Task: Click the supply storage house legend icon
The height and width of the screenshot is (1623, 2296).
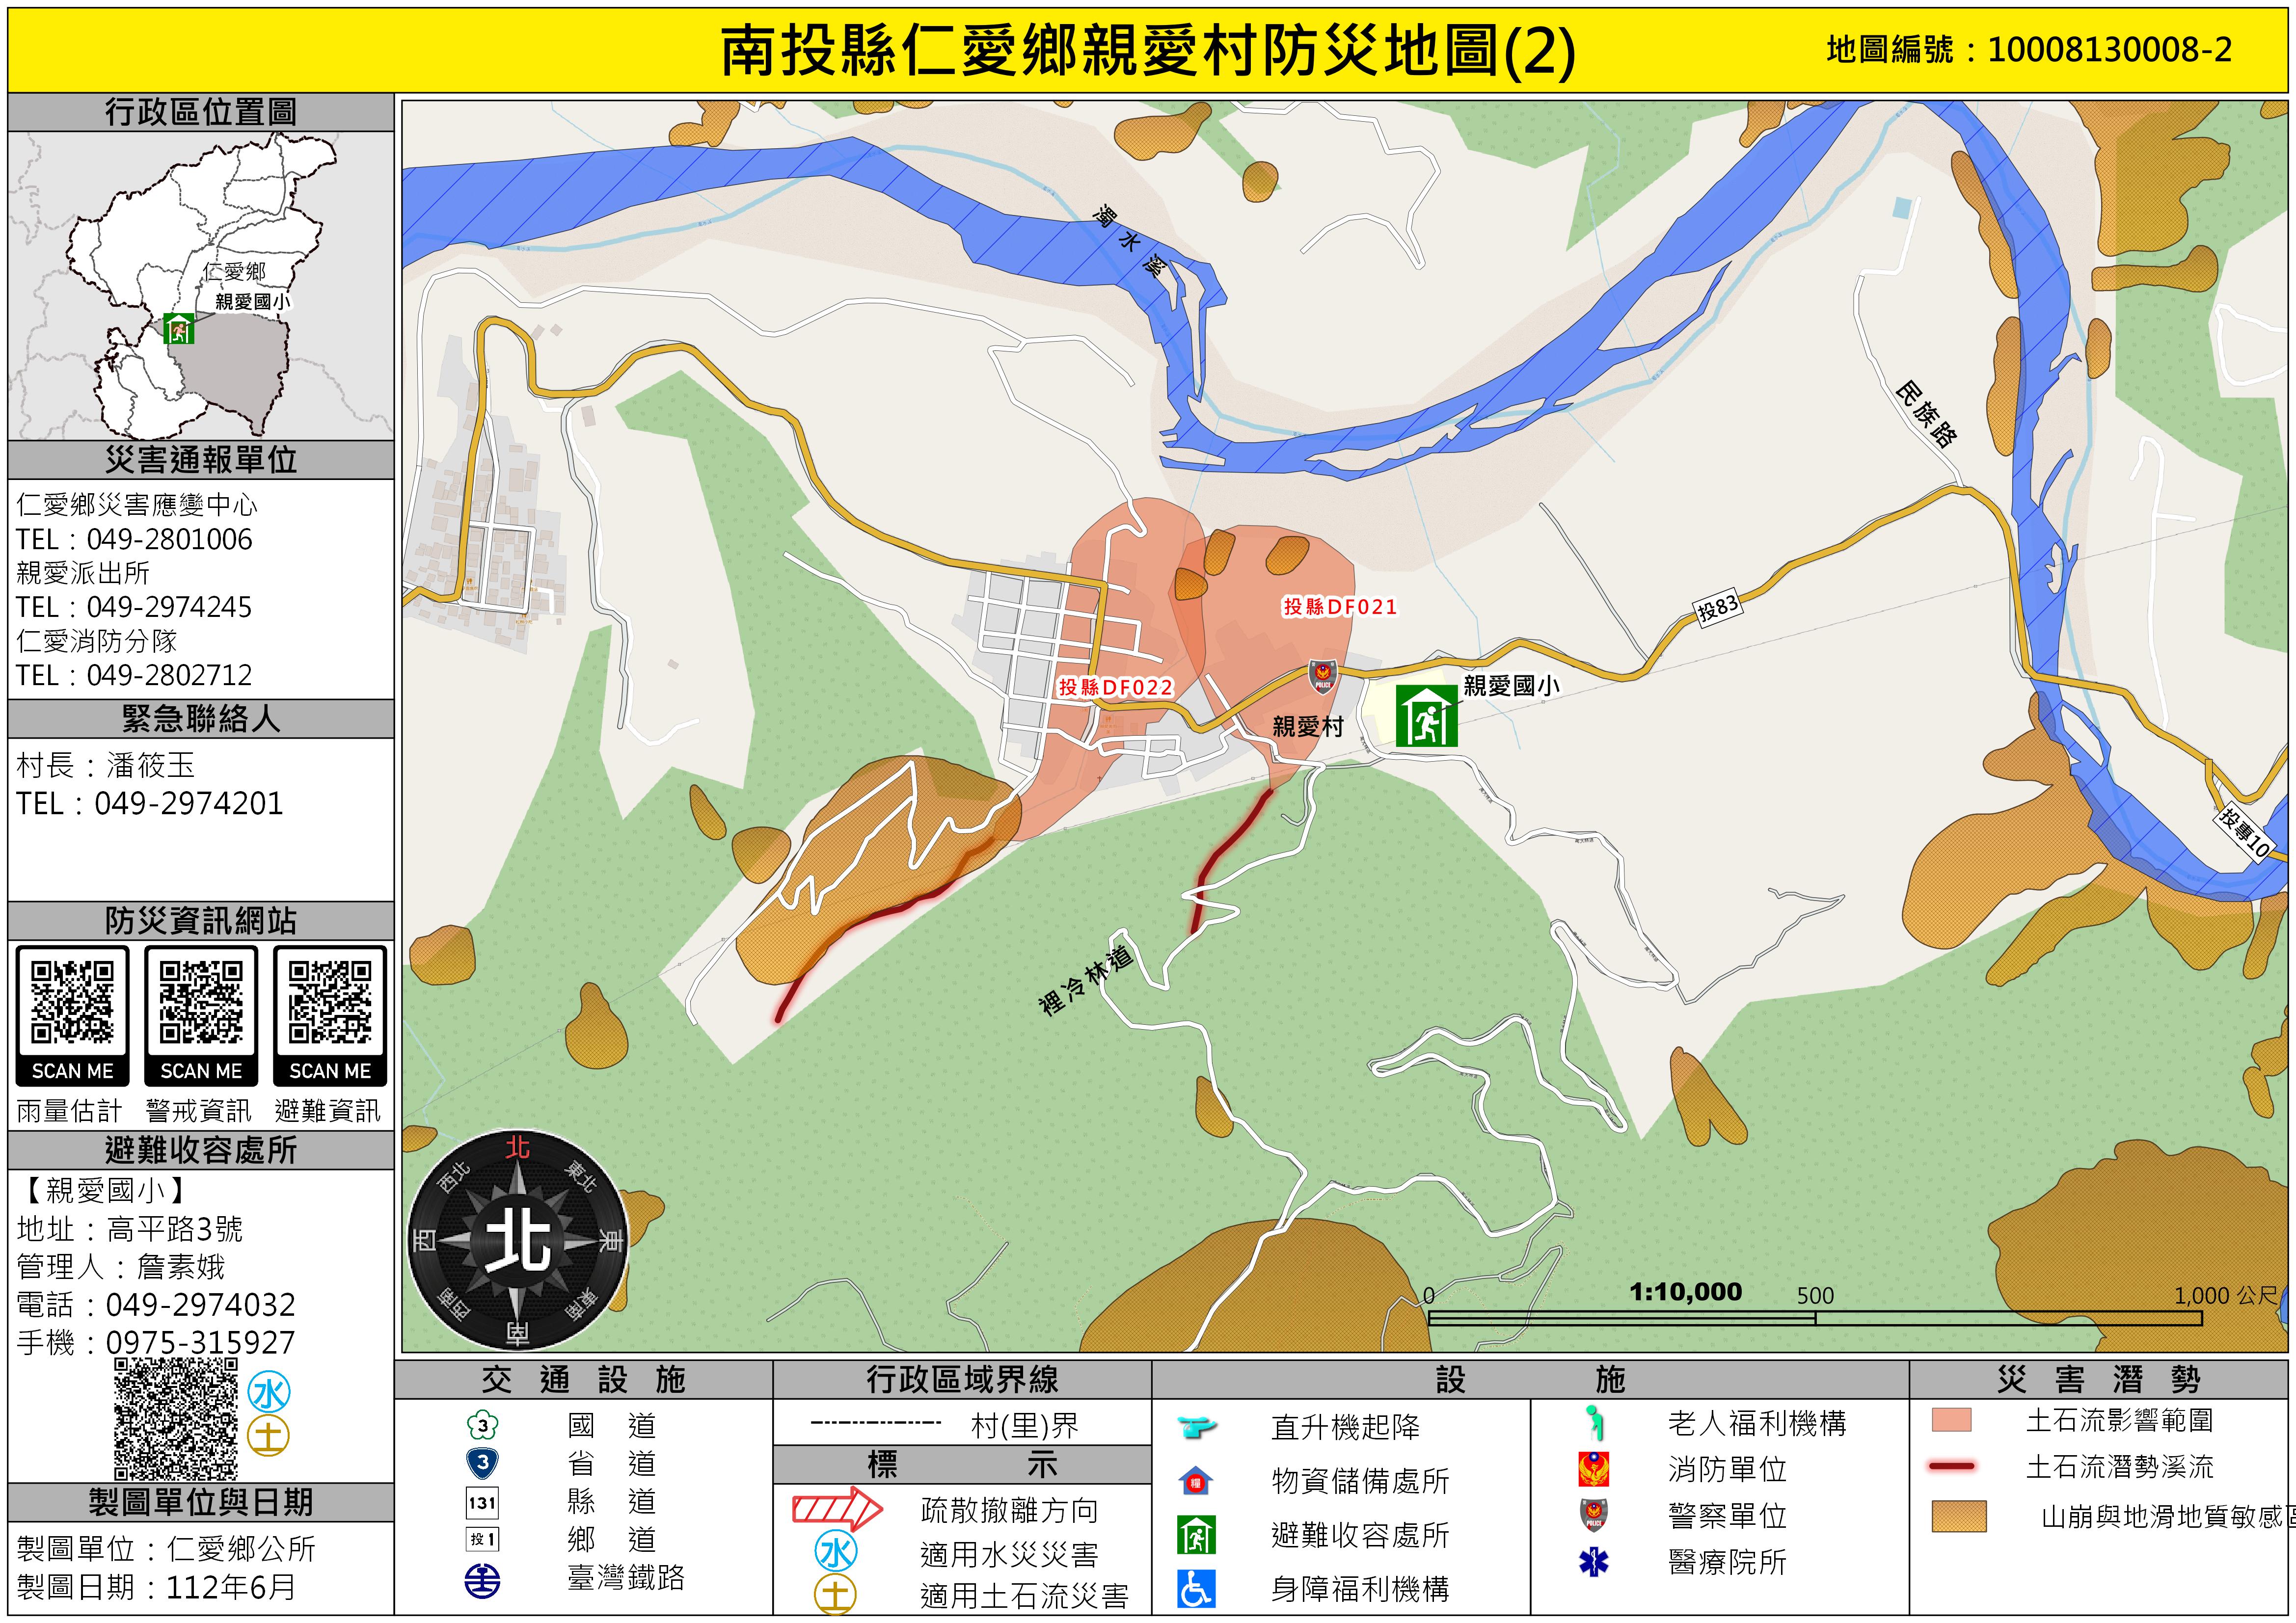Action: click(1196, 1481)
